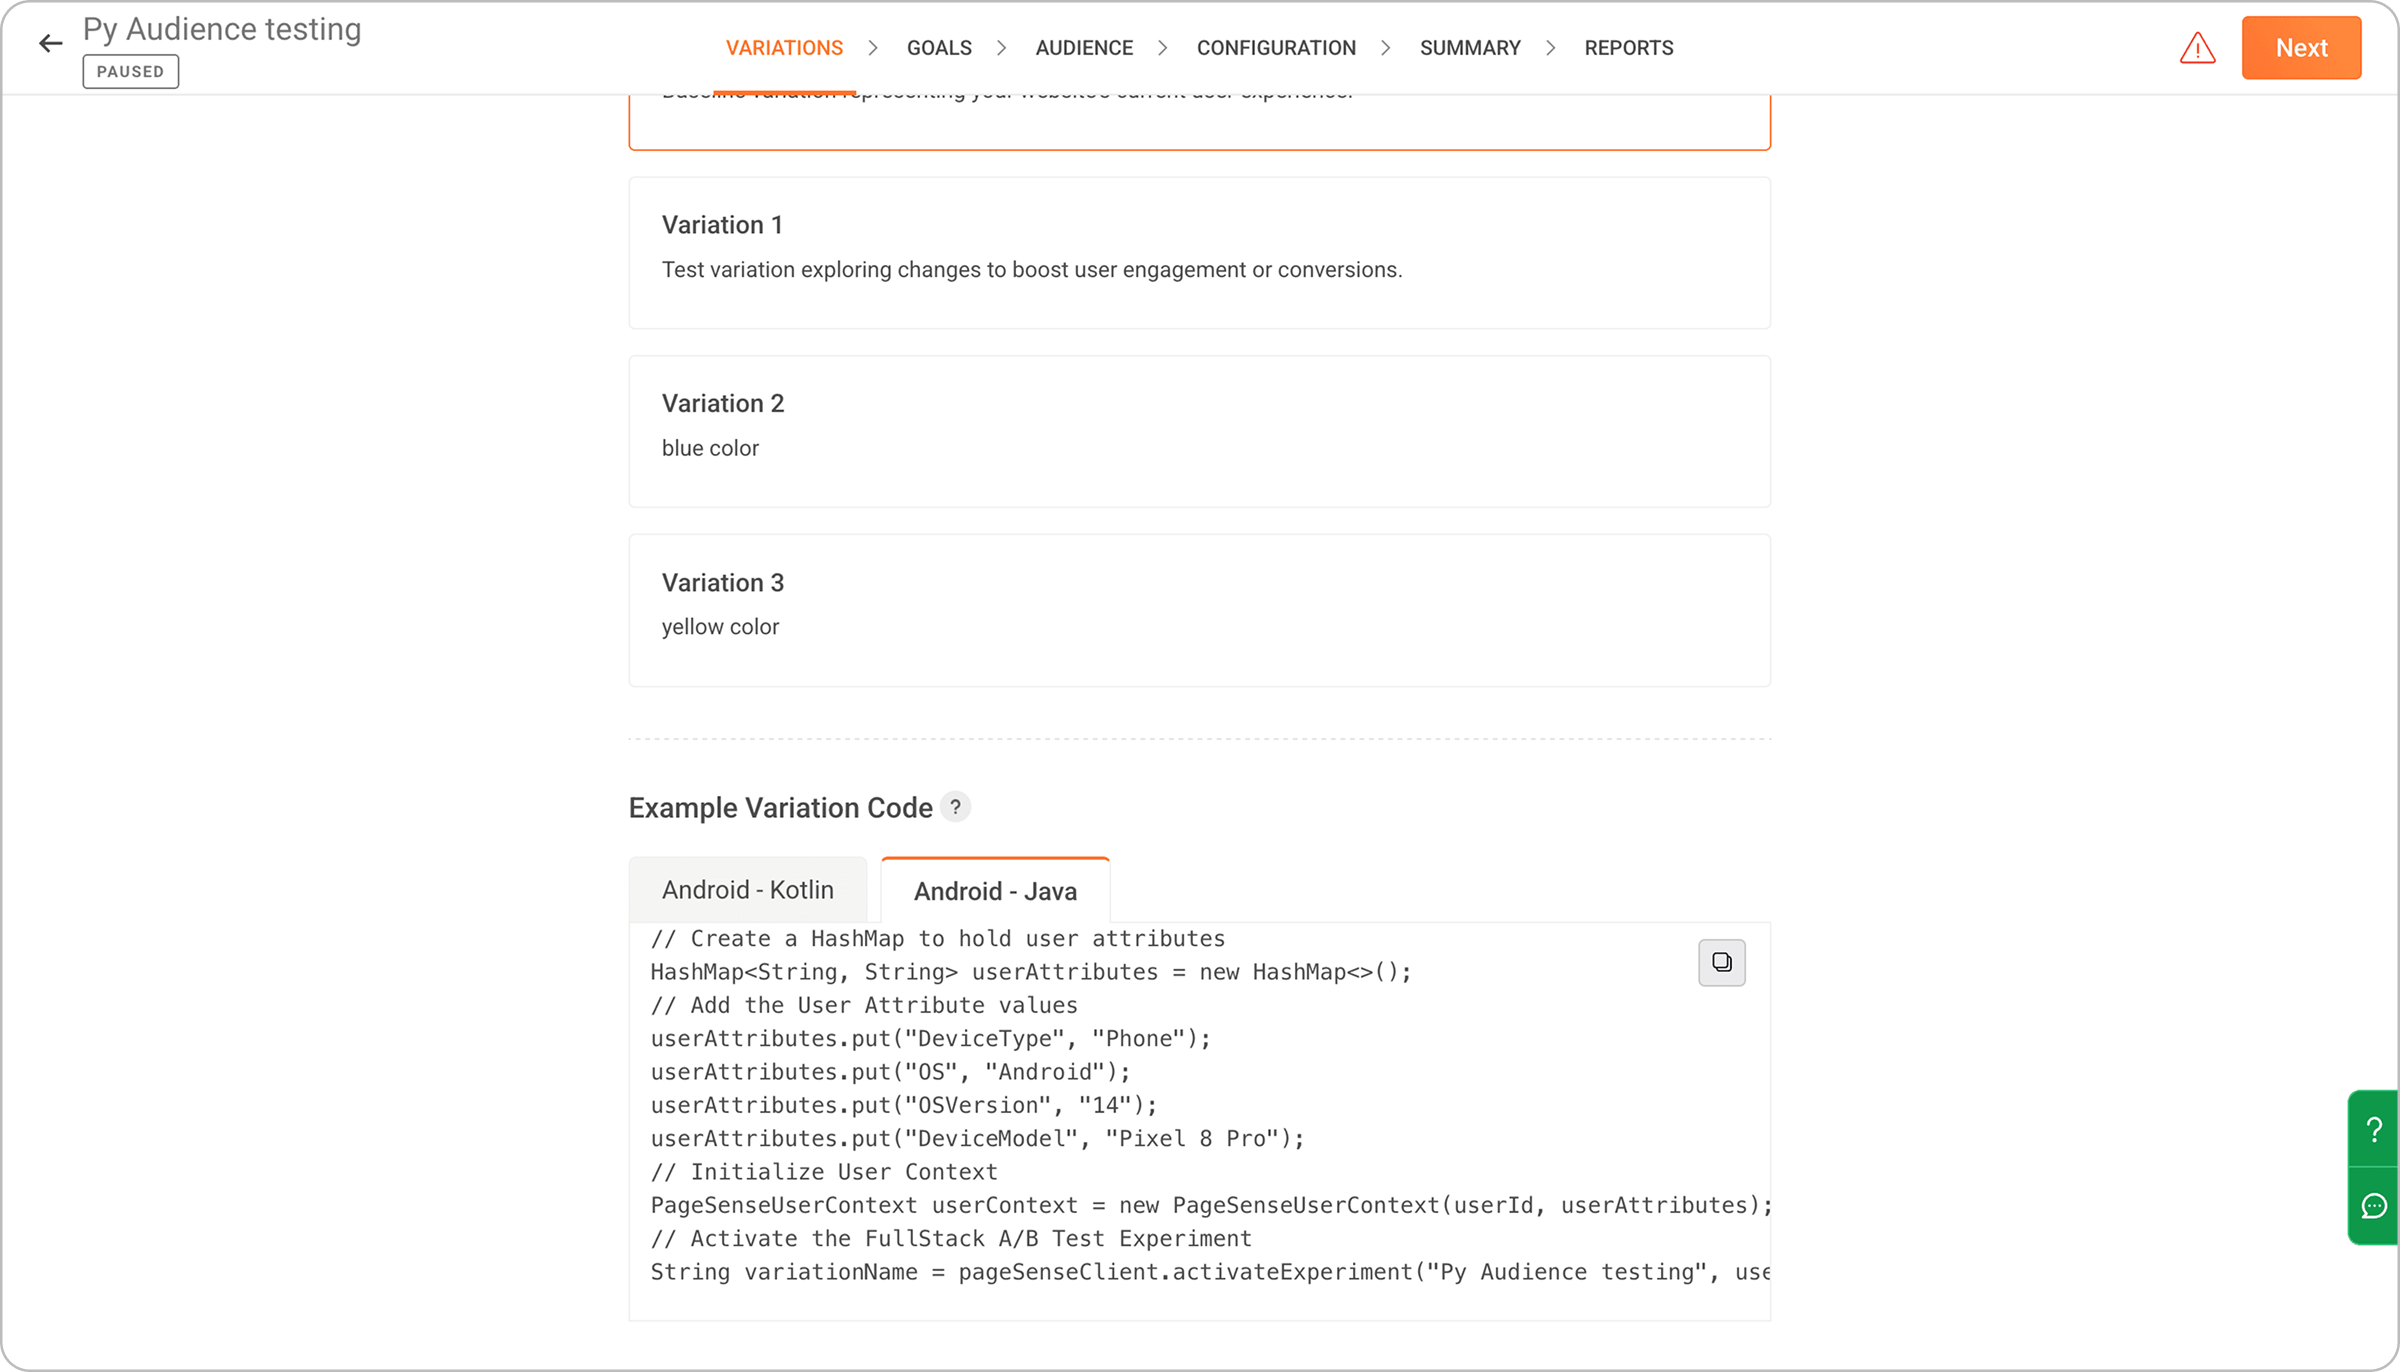Click the 'HashMap<String, String> userAttributes' line
This screenshot has height=1372, width=2400.
coord(1031,972)
